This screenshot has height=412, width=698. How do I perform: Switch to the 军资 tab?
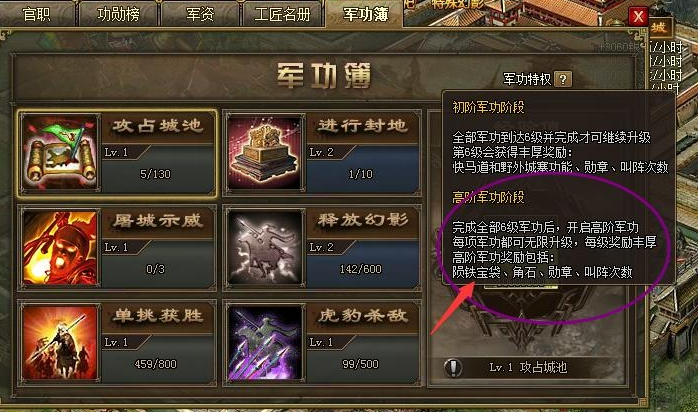[x=200, y=14]
